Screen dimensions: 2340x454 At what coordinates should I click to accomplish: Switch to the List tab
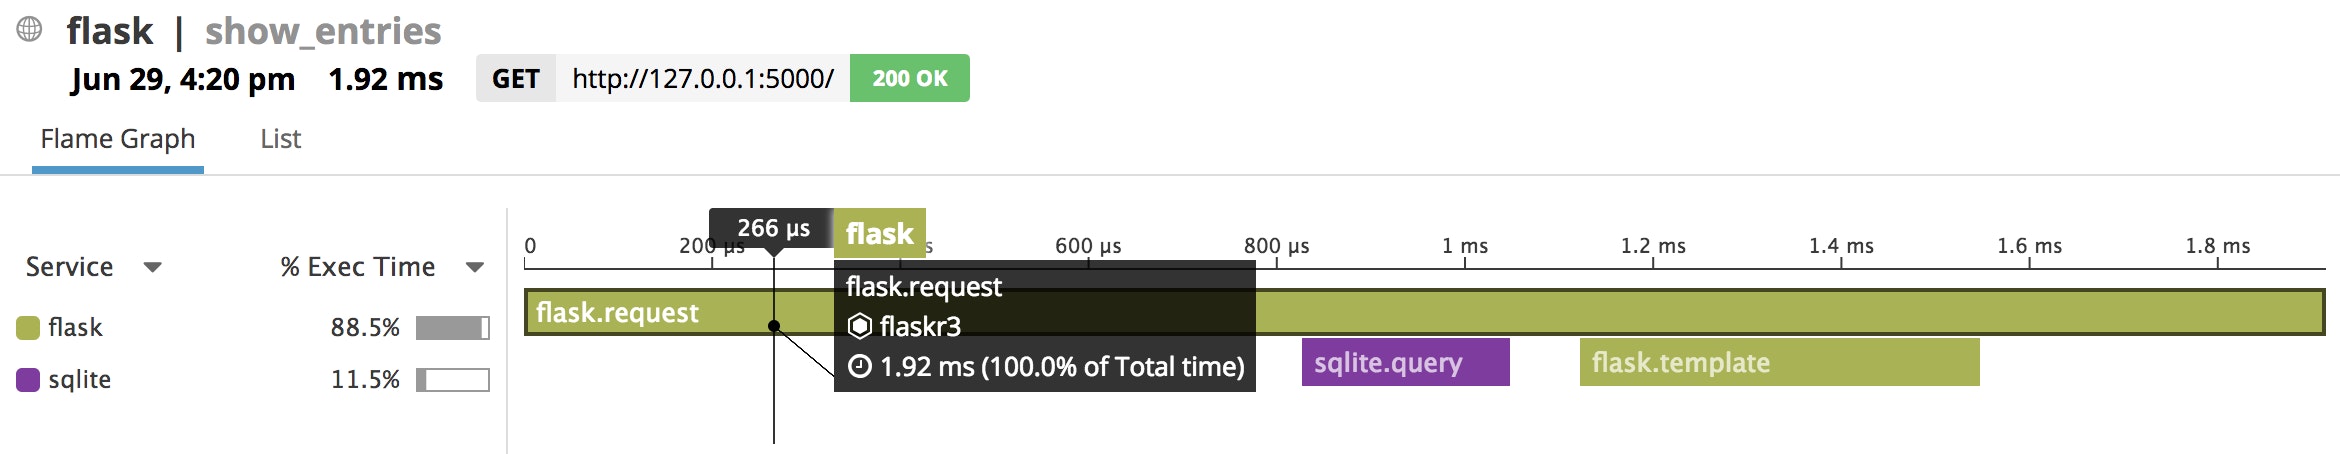(280, 139)
